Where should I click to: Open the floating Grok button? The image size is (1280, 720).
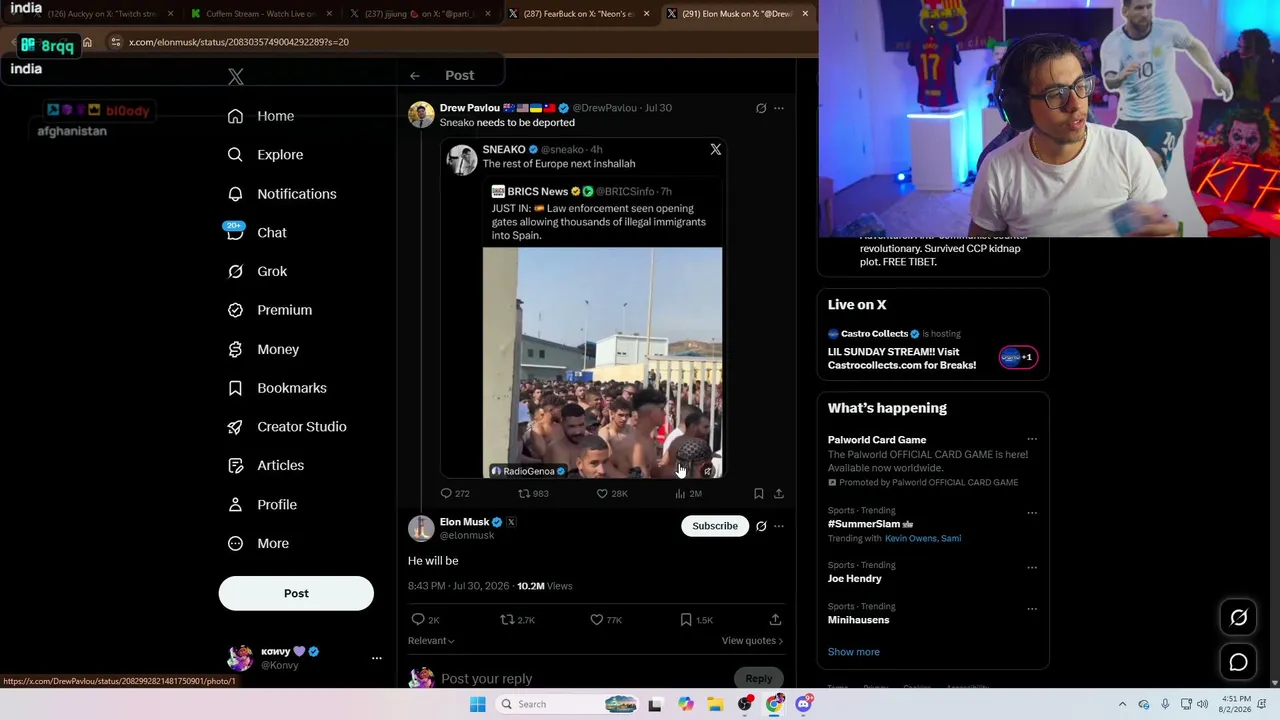point(1238,618)
